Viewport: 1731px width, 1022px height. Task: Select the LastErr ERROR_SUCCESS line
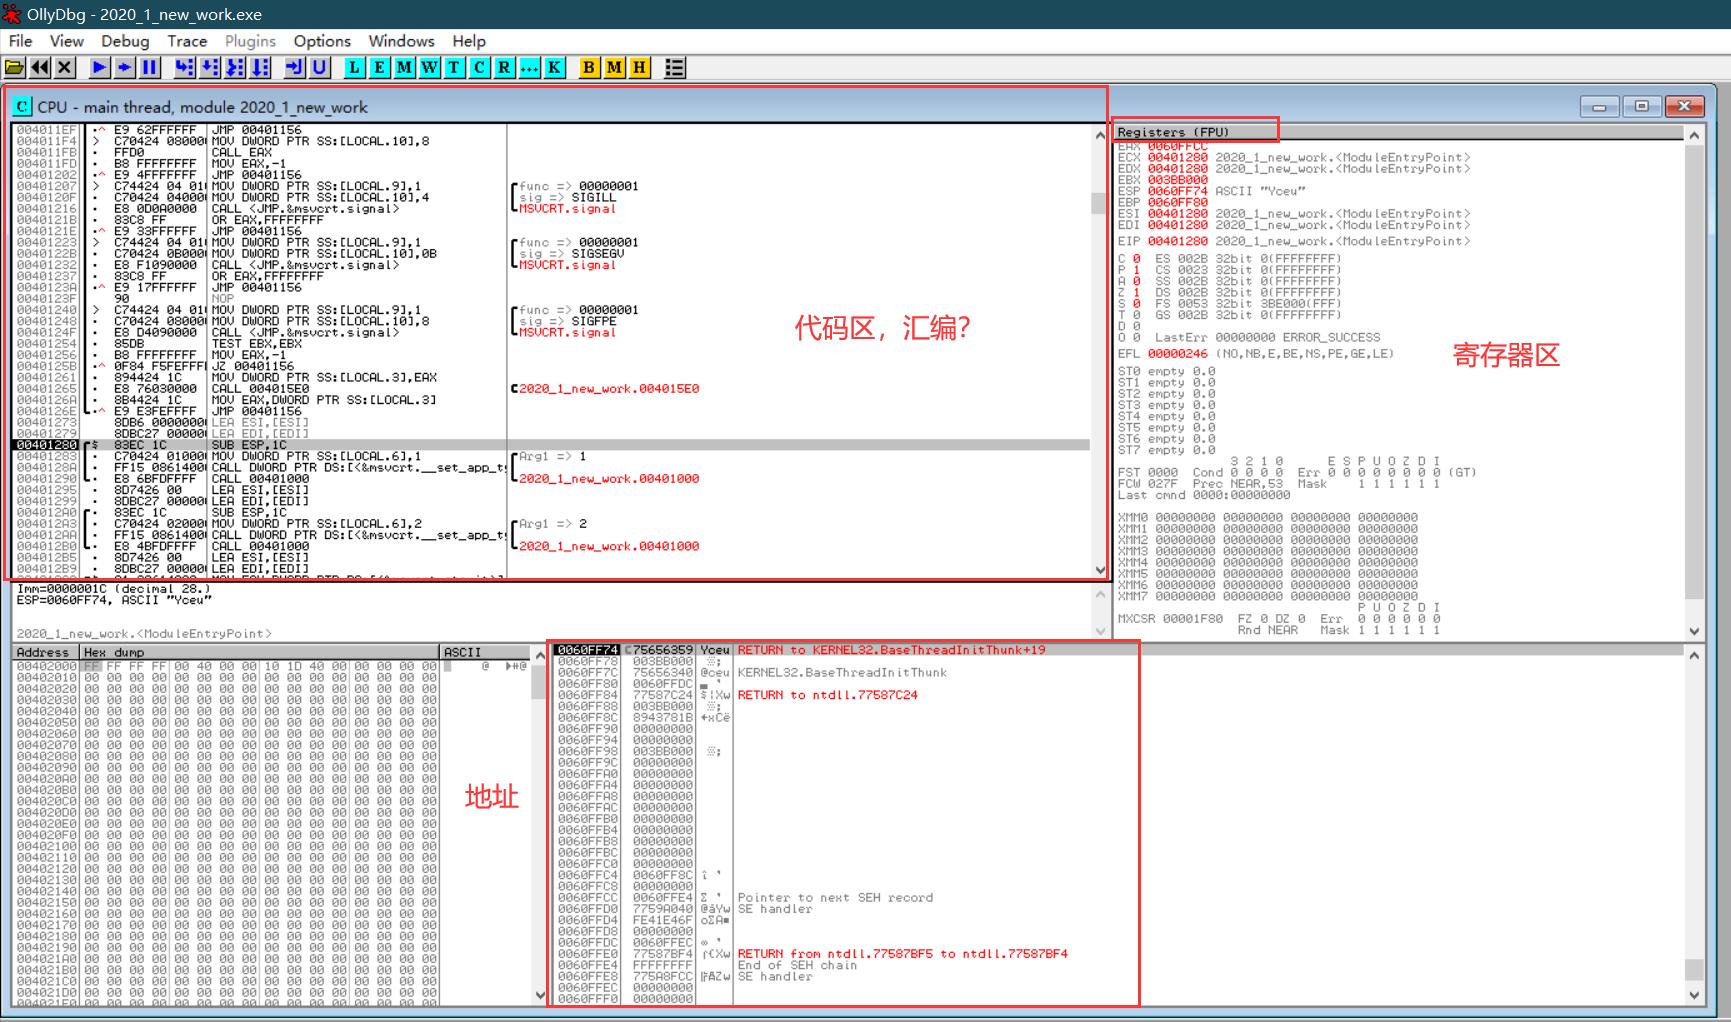click(1267, 338)
